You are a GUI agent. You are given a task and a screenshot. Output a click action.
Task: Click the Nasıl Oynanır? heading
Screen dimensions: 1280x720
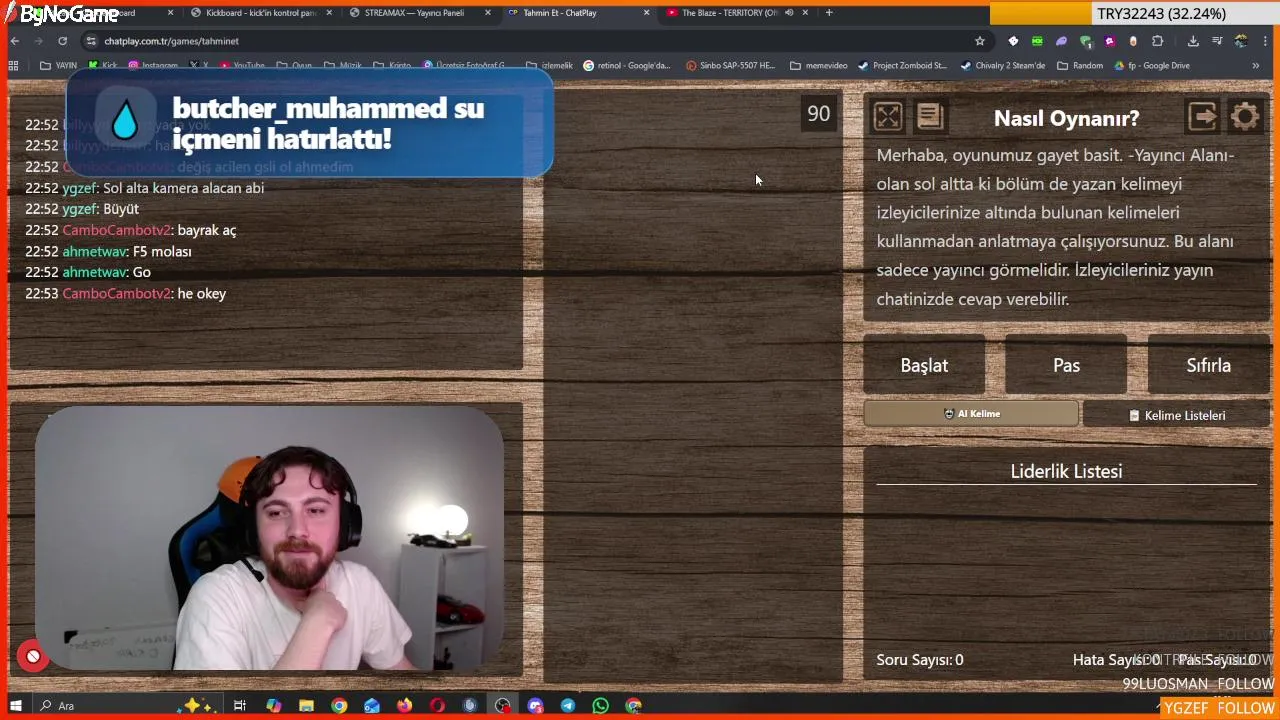click(x=1066, y=118)
